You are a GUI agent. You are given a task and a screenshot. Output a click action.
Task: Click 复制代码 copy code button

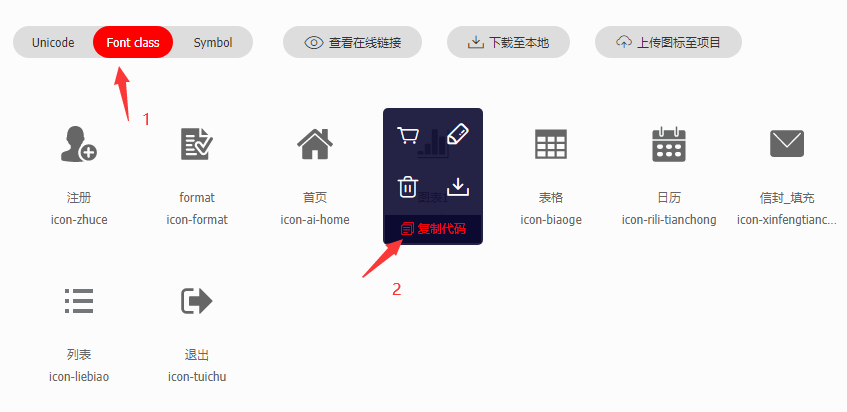point(433,229)
